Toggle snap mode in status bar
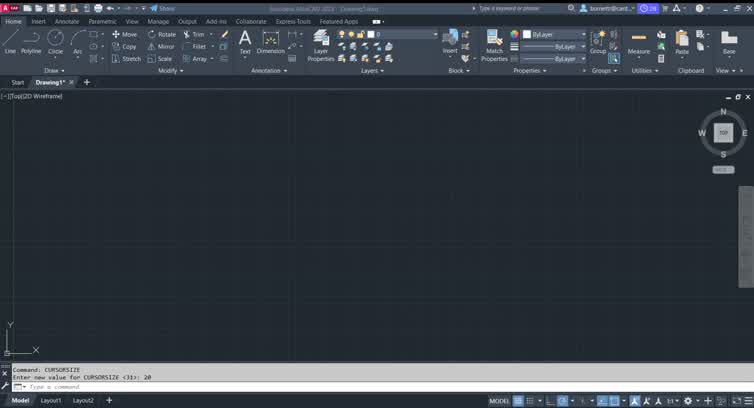Screen dimensions: 754x408 click(529, 401)
